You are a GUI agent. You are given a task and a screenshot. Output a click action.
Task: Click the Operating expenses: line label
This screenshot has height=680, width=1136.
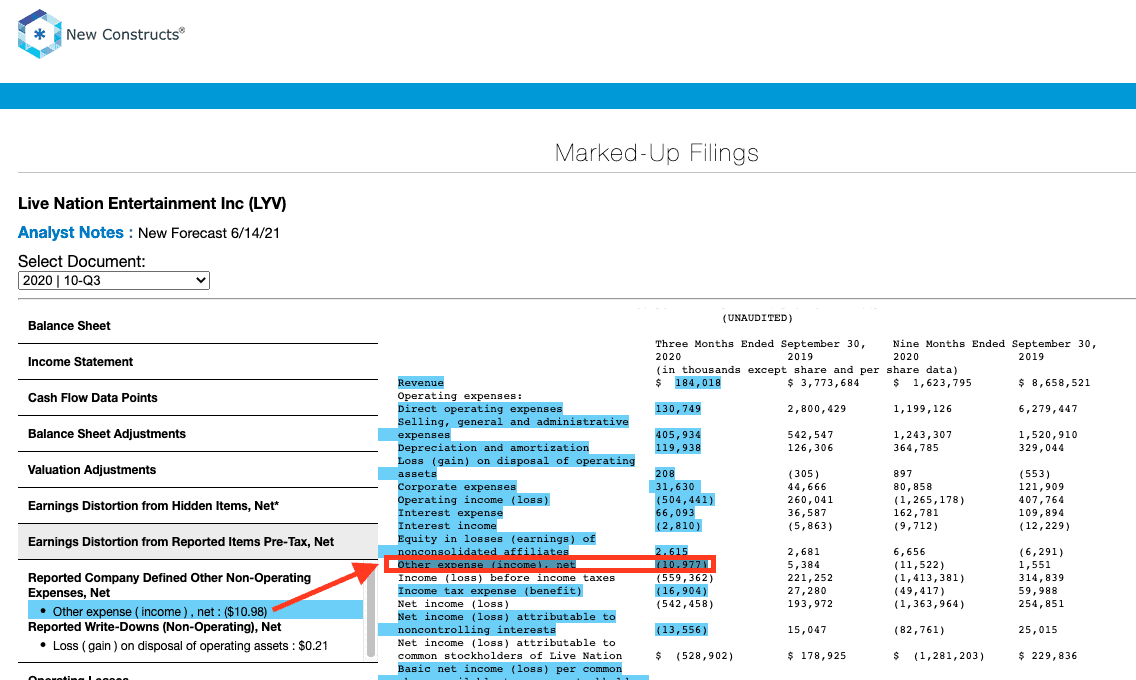point(459,395)
